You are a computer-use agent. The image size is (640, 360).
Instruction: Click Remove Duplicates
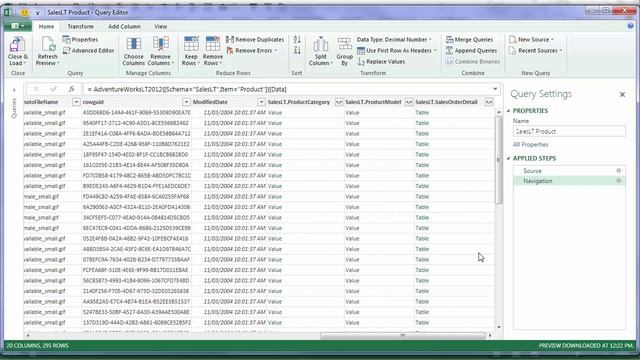(x=255, y=40)
